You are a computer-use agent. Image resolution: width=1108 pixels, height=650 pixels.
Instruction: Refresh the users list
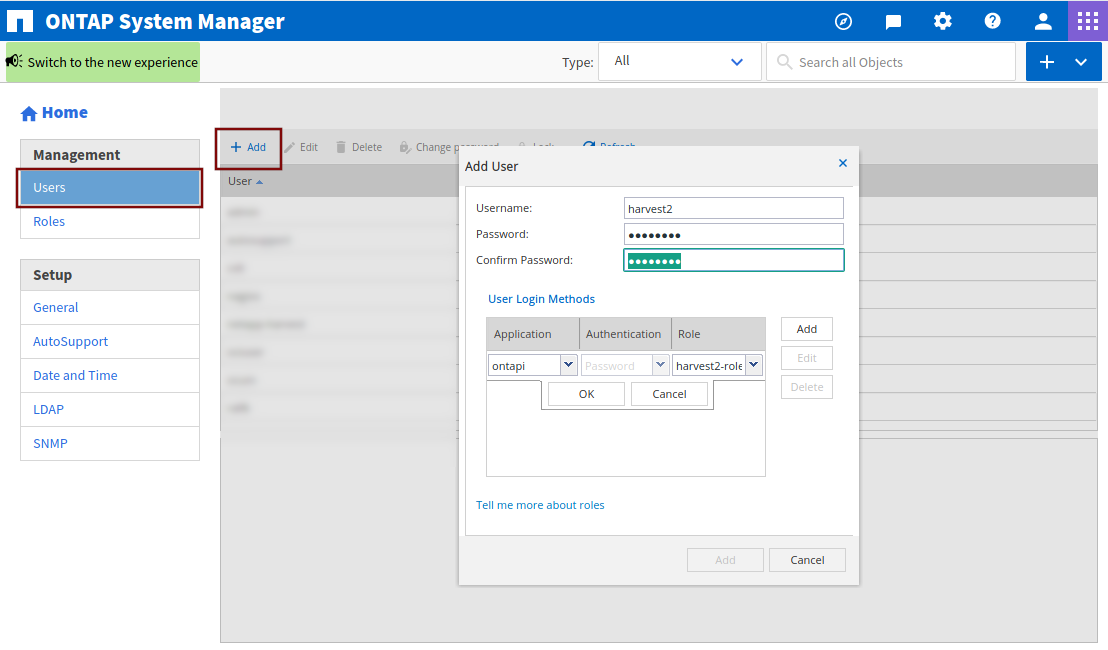[x=608, y=146]
